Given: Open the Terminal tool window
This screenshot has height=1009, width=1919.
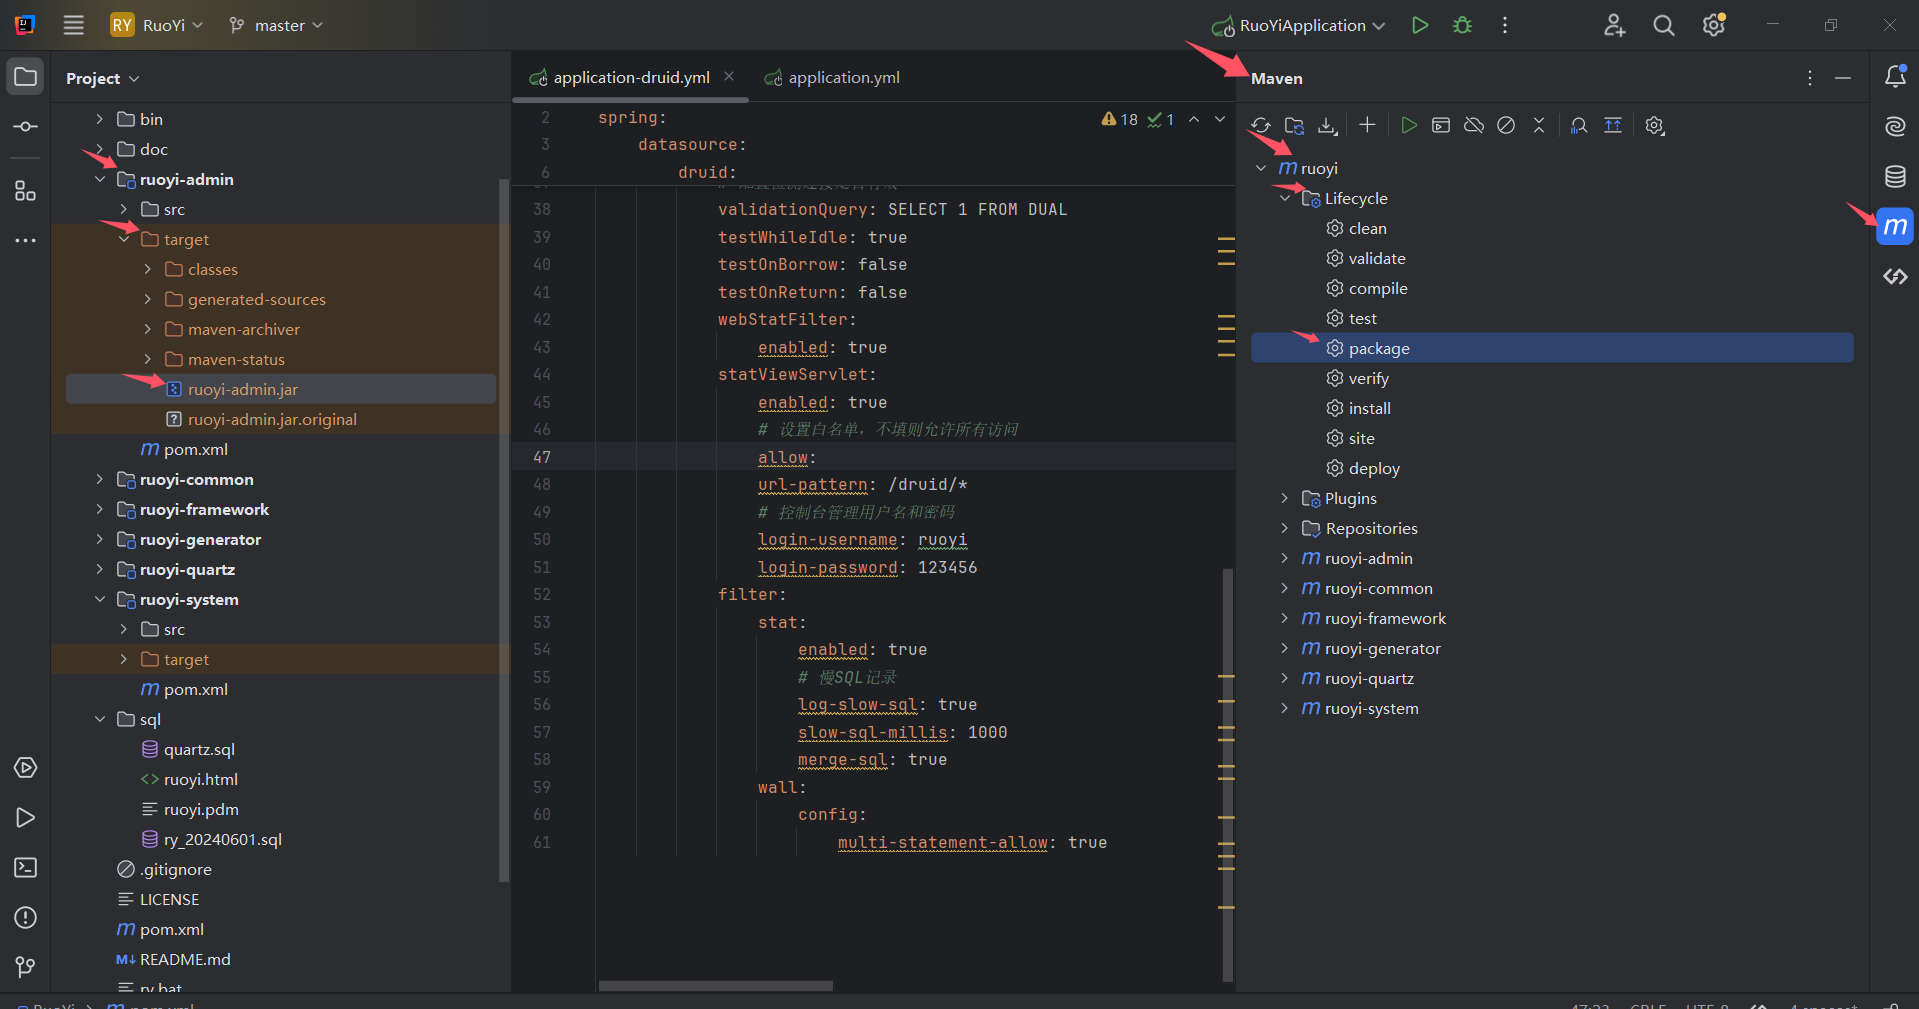Looking at the screenshot, I should (26, 868).
